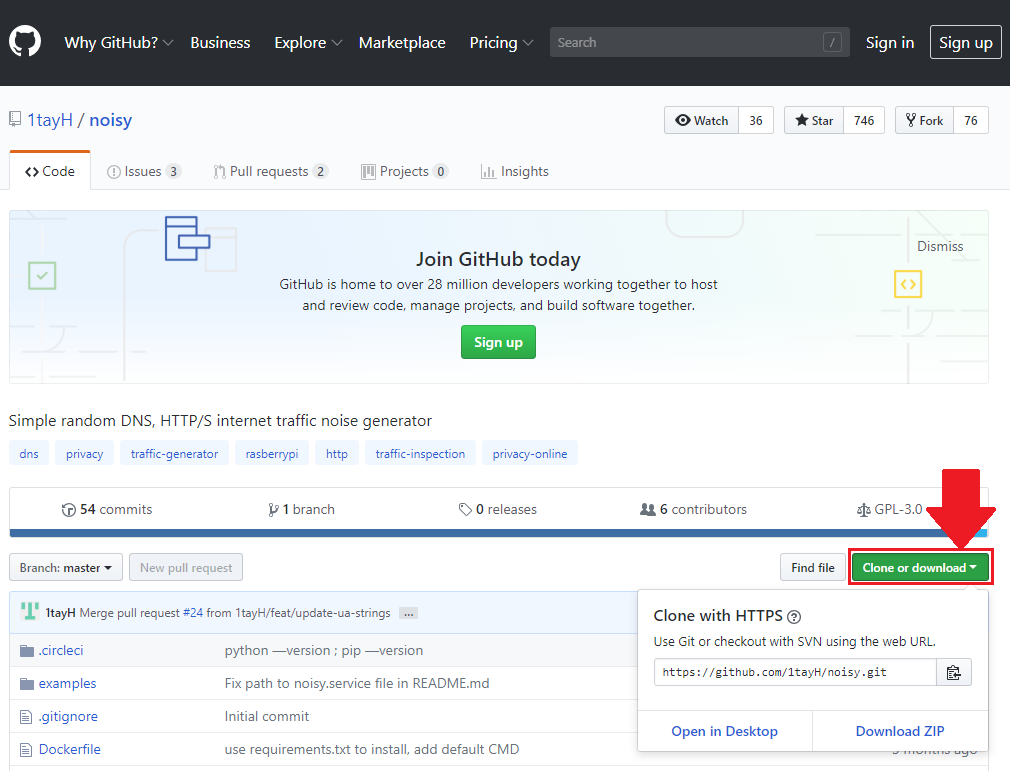Click the slash shortcut icon in search
The width and height of the screenshot is (1010, 771).
[x=832, y=43]
